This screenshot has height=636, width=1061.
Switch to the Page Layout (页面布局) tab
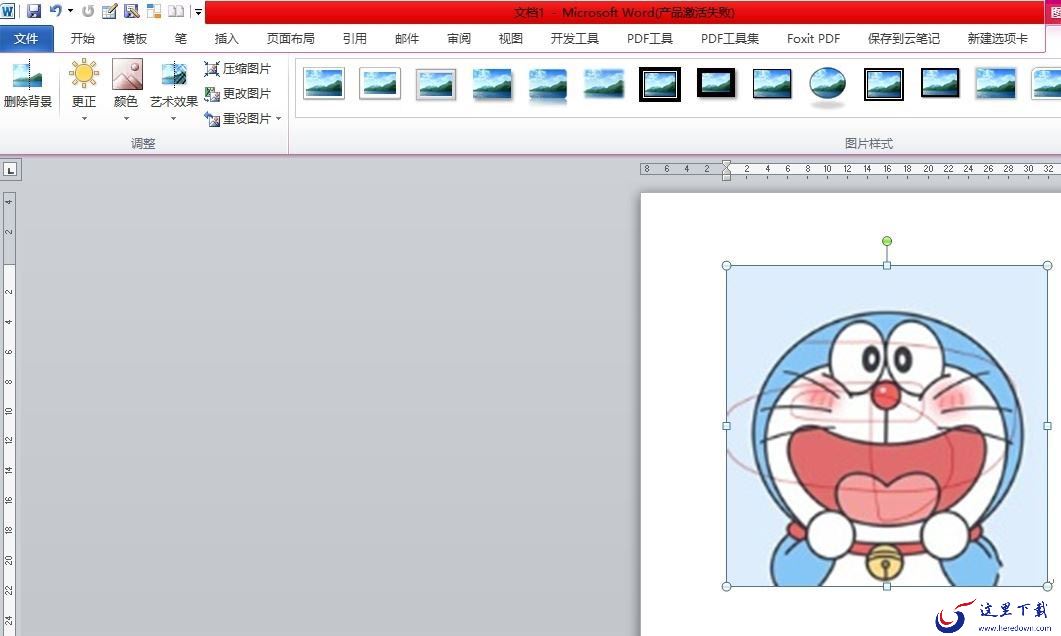point(290,39)
